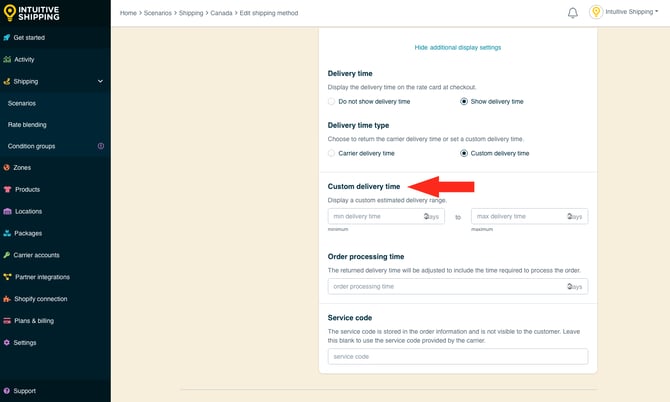Click the Products shirt icon
670x402 pixels.
coord(7,189)
